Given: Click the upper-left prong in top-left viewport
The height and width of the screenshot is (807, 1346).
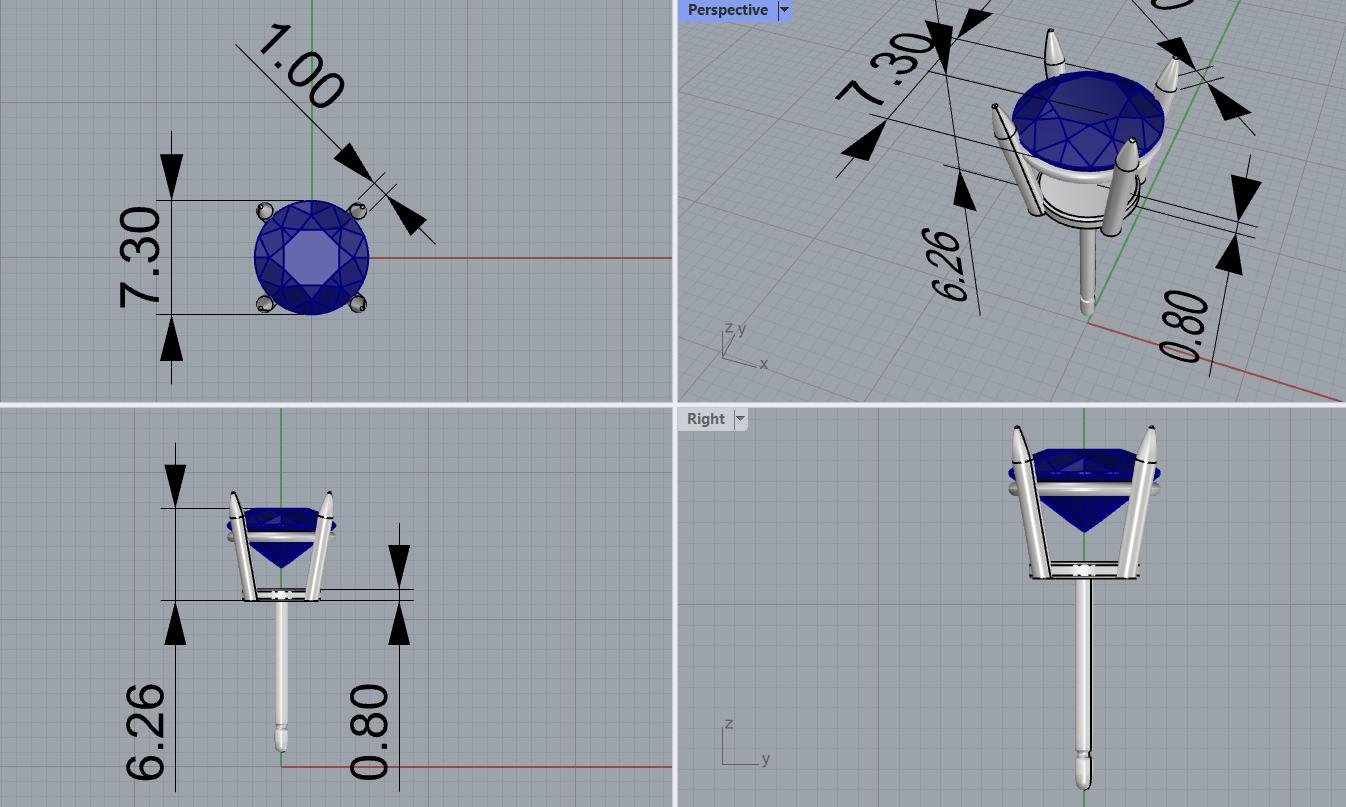Looking at the screenshot, I should tap(265, 210).
